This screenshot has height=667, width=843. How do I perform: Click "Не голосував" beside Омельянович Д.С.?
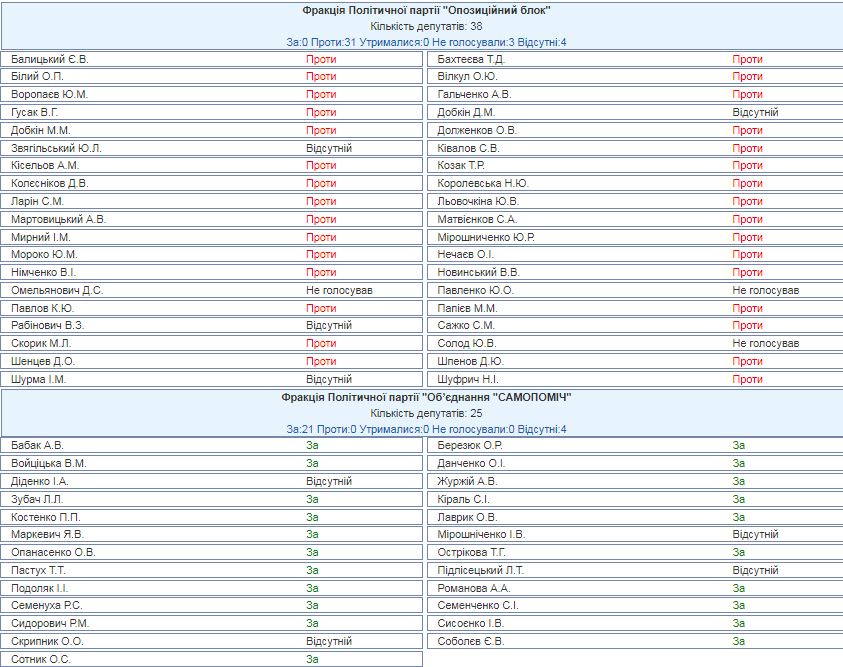pos(339,290)
